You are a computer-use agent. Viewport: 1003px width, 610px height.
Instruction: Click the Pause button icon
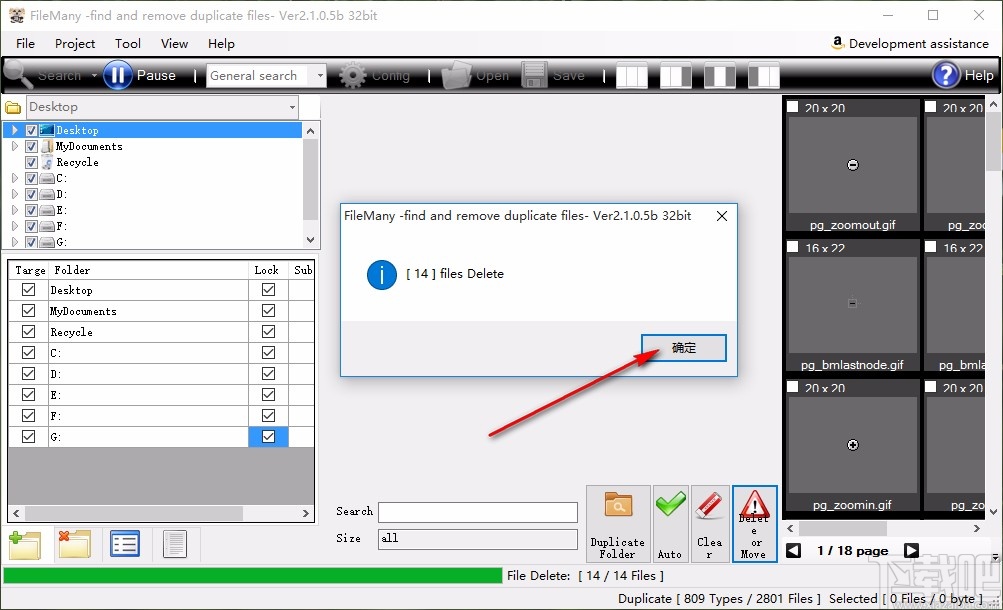point(118,75)
